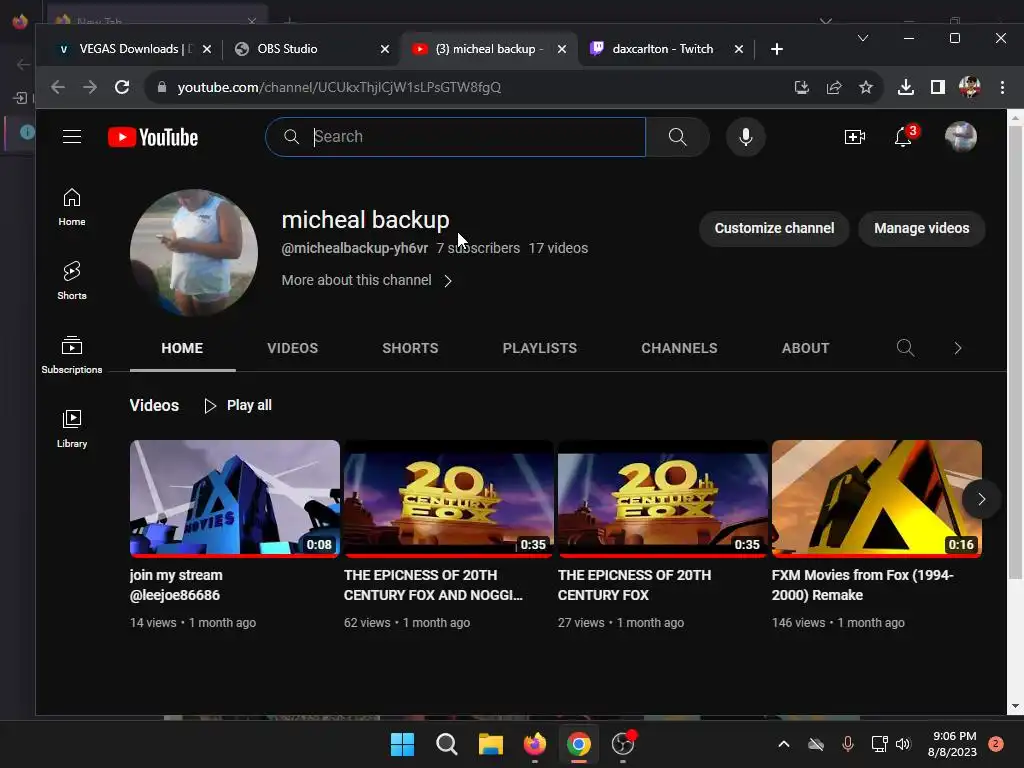The width and height of the screenshot is (1024, 768).
Task: Click Customize channel button
Action: pos(774,229)
